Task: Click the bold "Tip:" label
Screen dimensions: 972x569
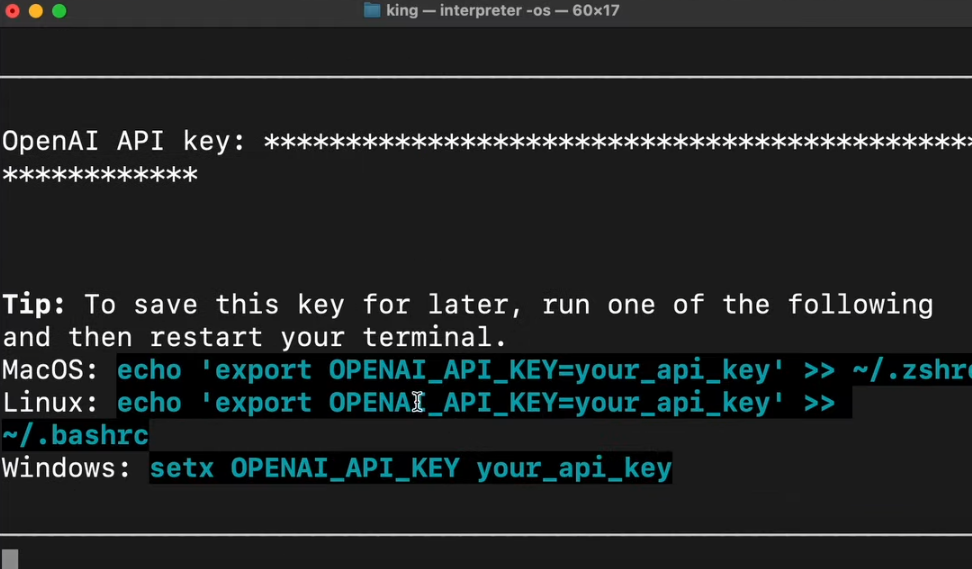Action: (34, 304)
